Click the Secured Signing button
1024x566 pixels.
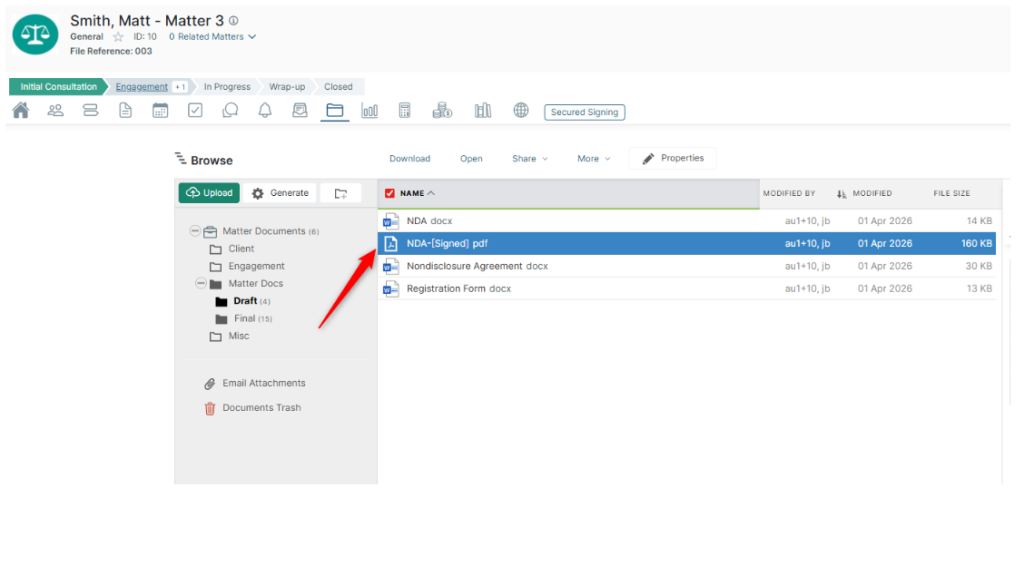point(584,112)
